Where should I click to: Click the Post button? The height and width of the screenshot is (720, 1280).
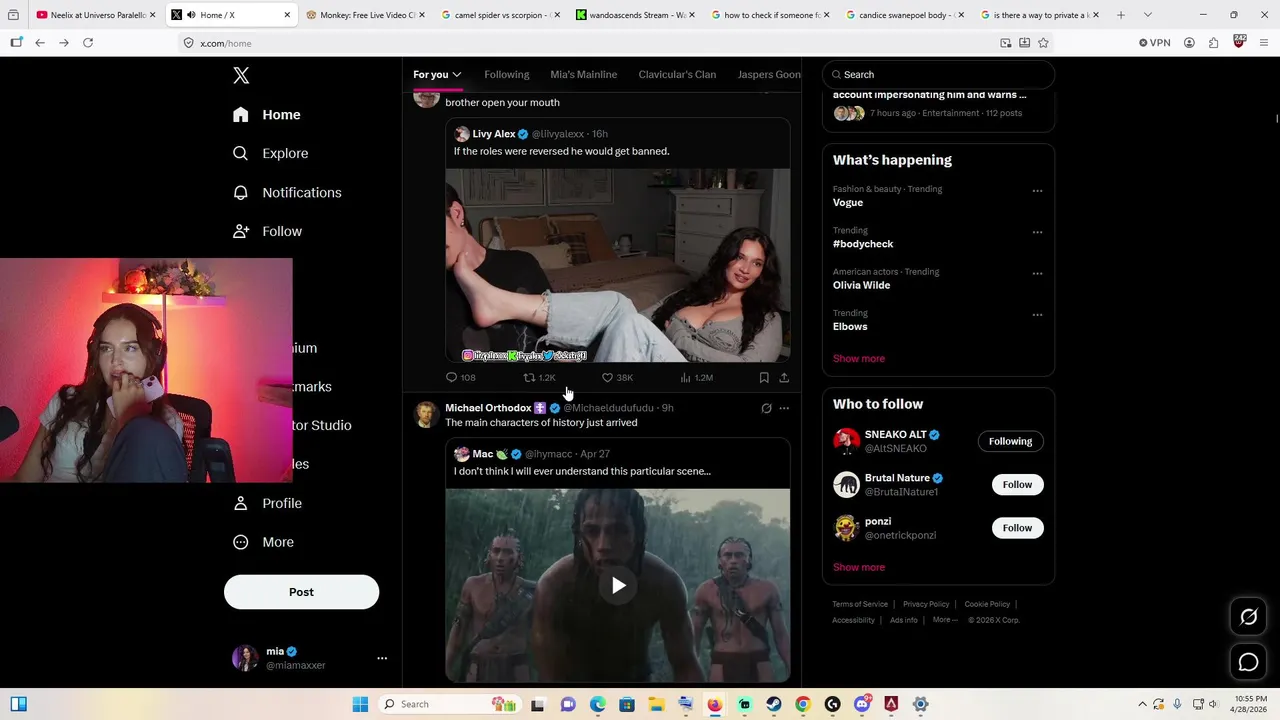coord(301,592)
